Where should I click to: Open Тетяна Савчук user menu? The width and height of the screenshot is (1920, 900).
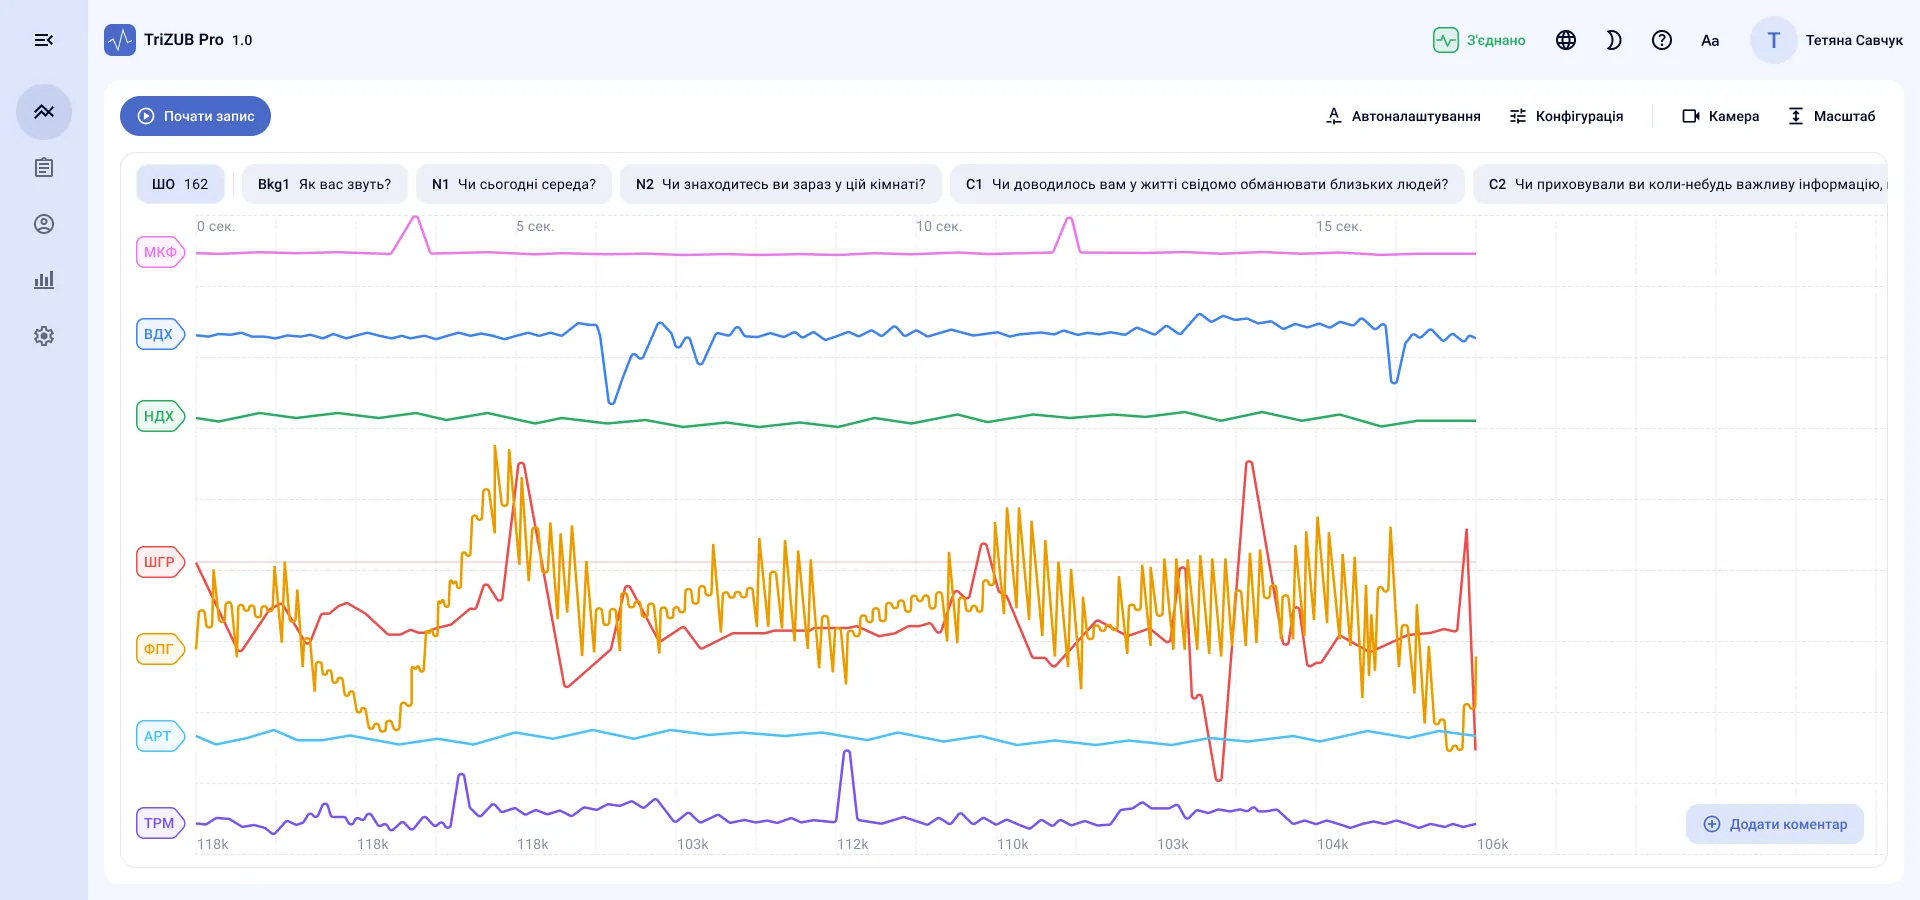coord(1827,40)
